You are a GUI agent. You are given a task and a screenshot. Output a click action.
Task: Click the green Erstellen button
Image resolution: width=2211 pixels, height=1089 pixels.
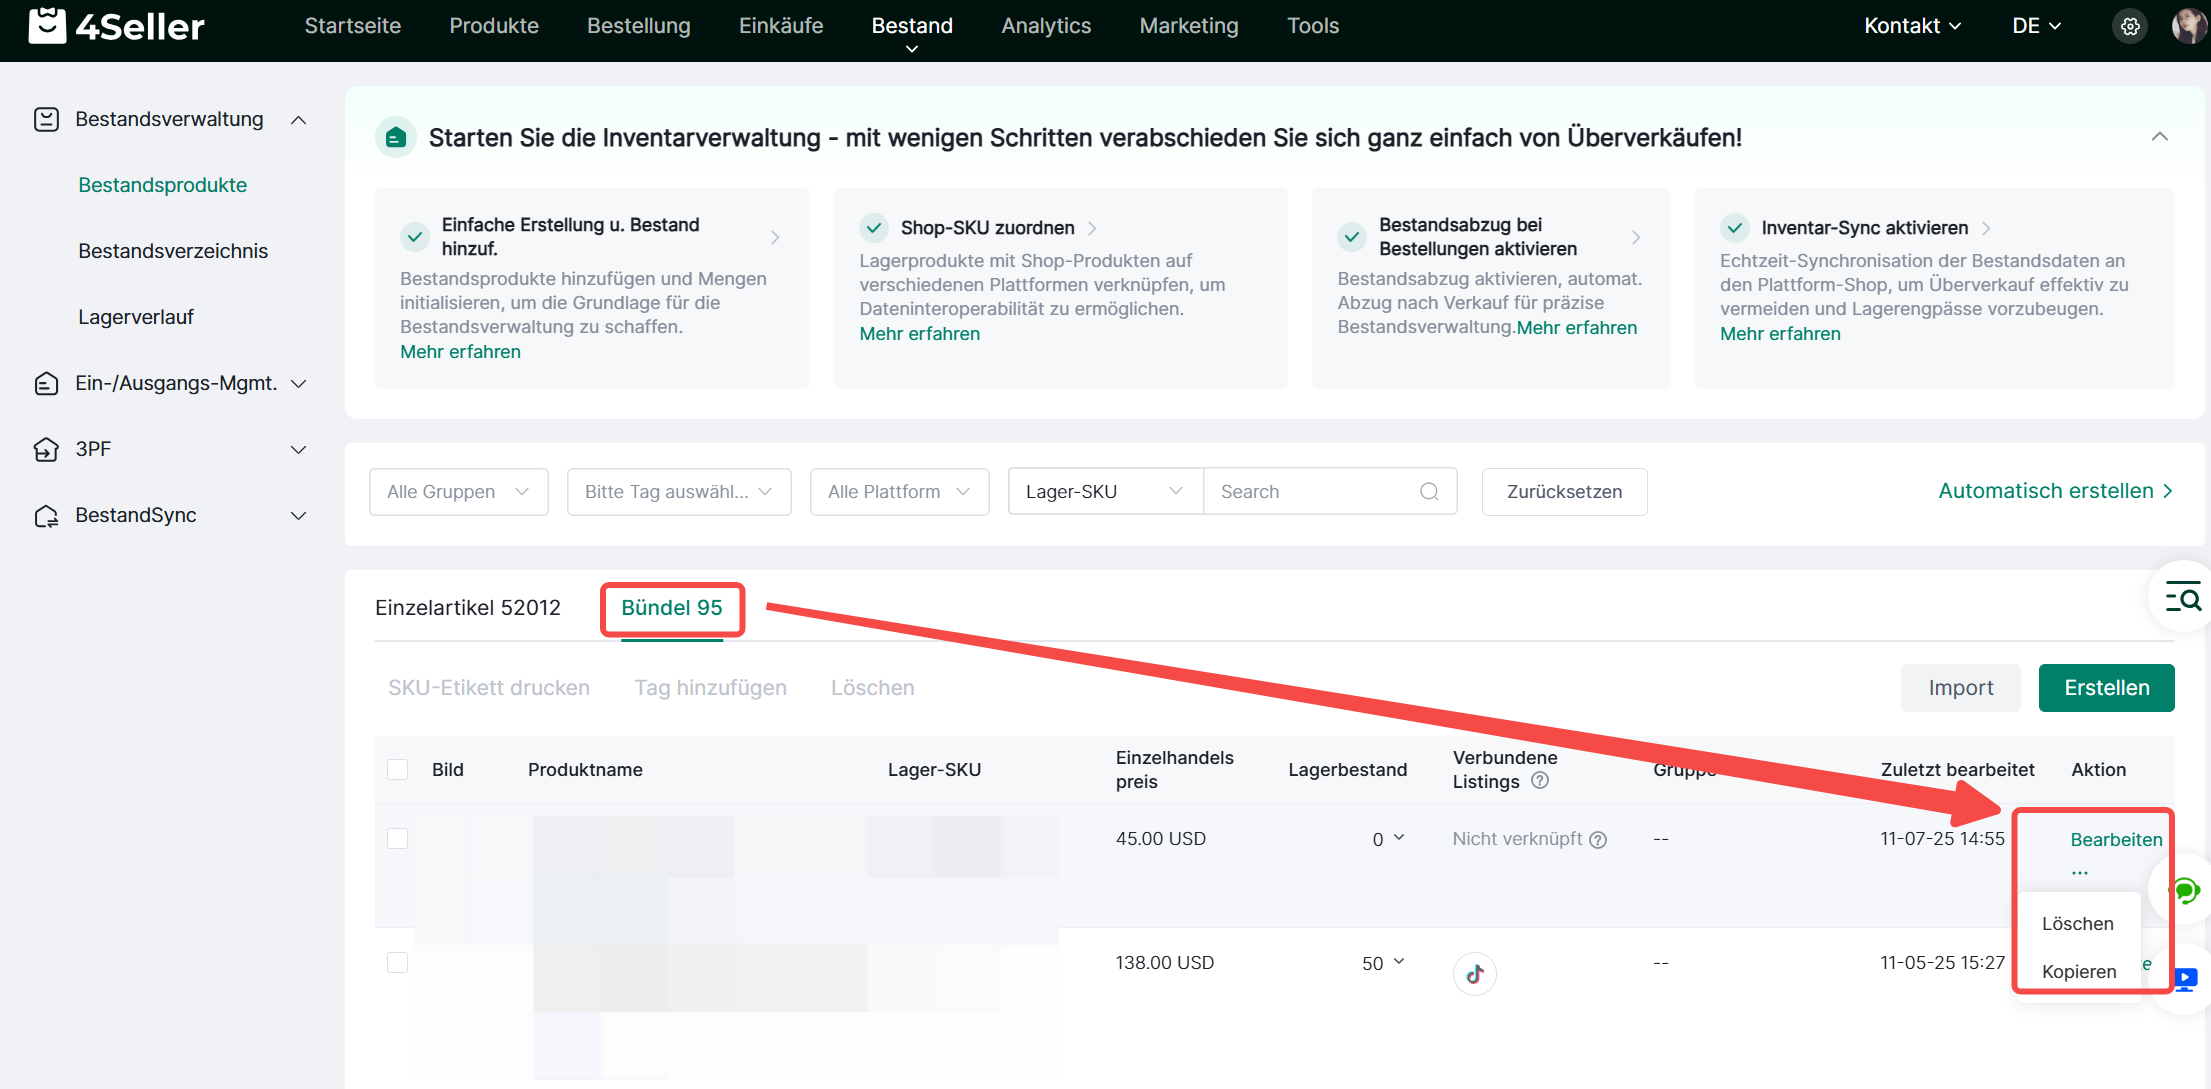(x=2106, y=688)
